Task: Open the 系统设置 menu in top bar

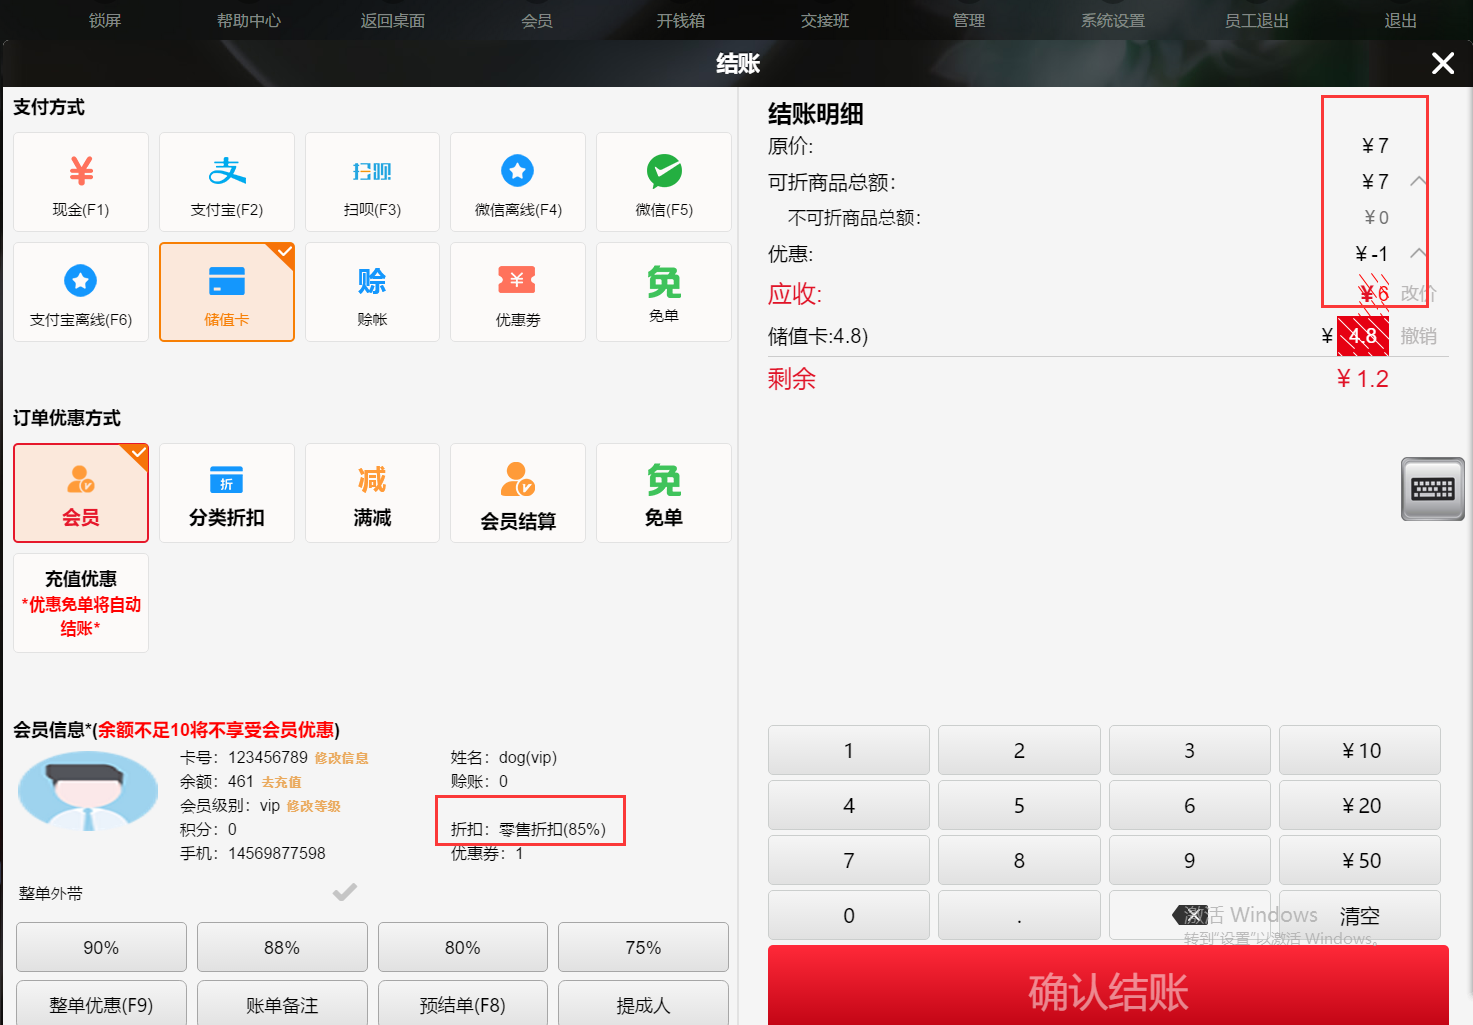Action: click(1112, 20)
